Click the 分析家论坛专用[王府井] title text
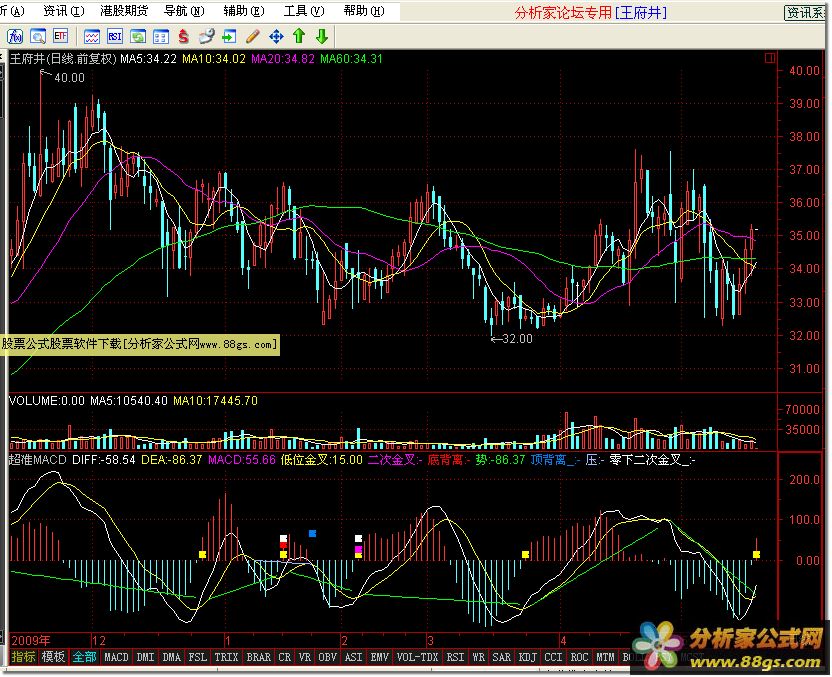This screenshot has width=832, height=677. (x=591, y=12)
